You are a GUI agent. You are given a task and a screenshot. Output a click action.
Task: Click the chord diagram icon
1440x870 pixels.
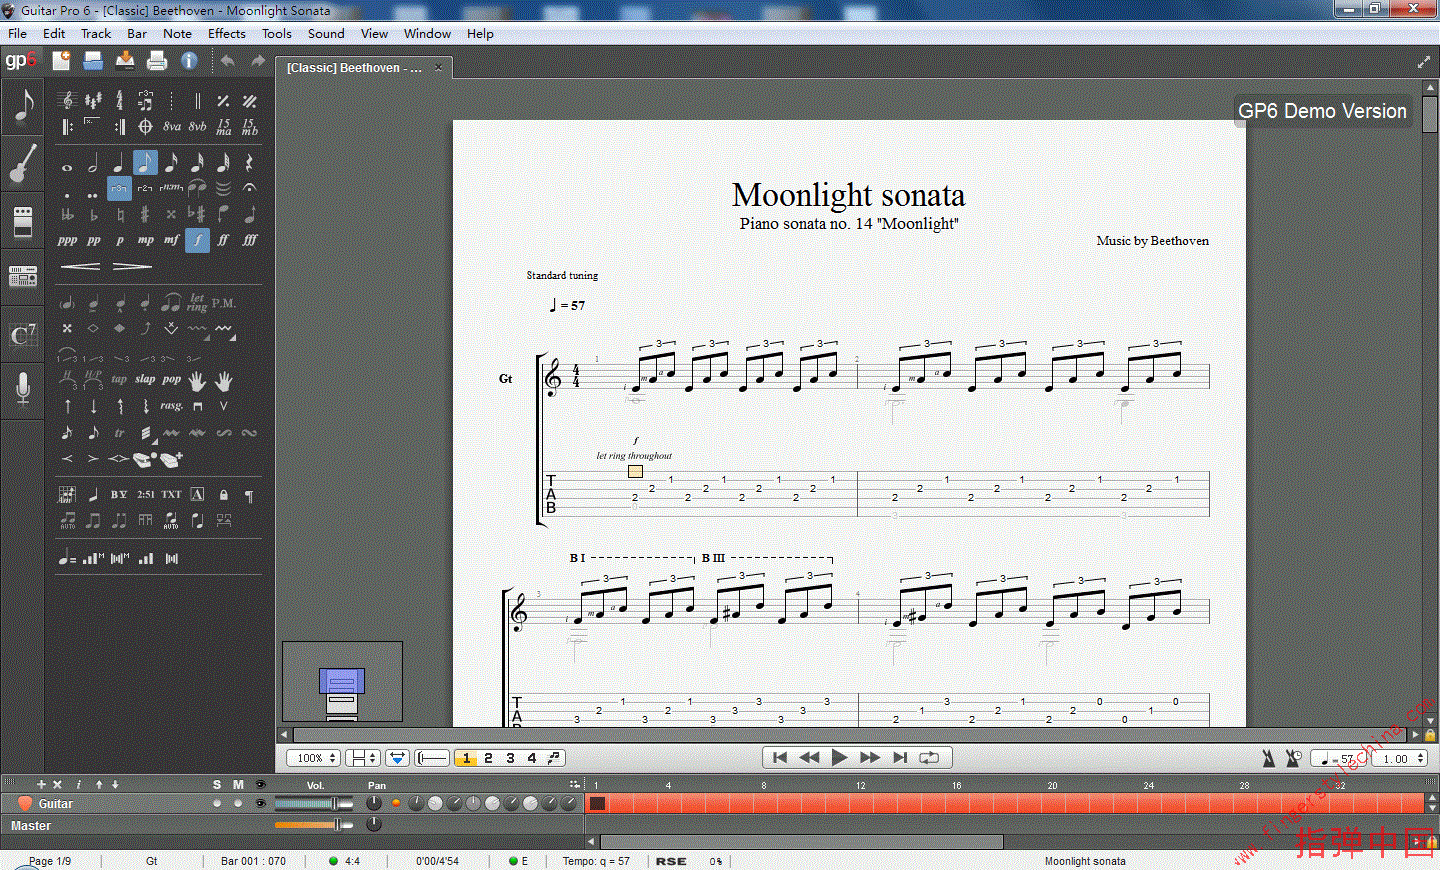pos(67,494)
